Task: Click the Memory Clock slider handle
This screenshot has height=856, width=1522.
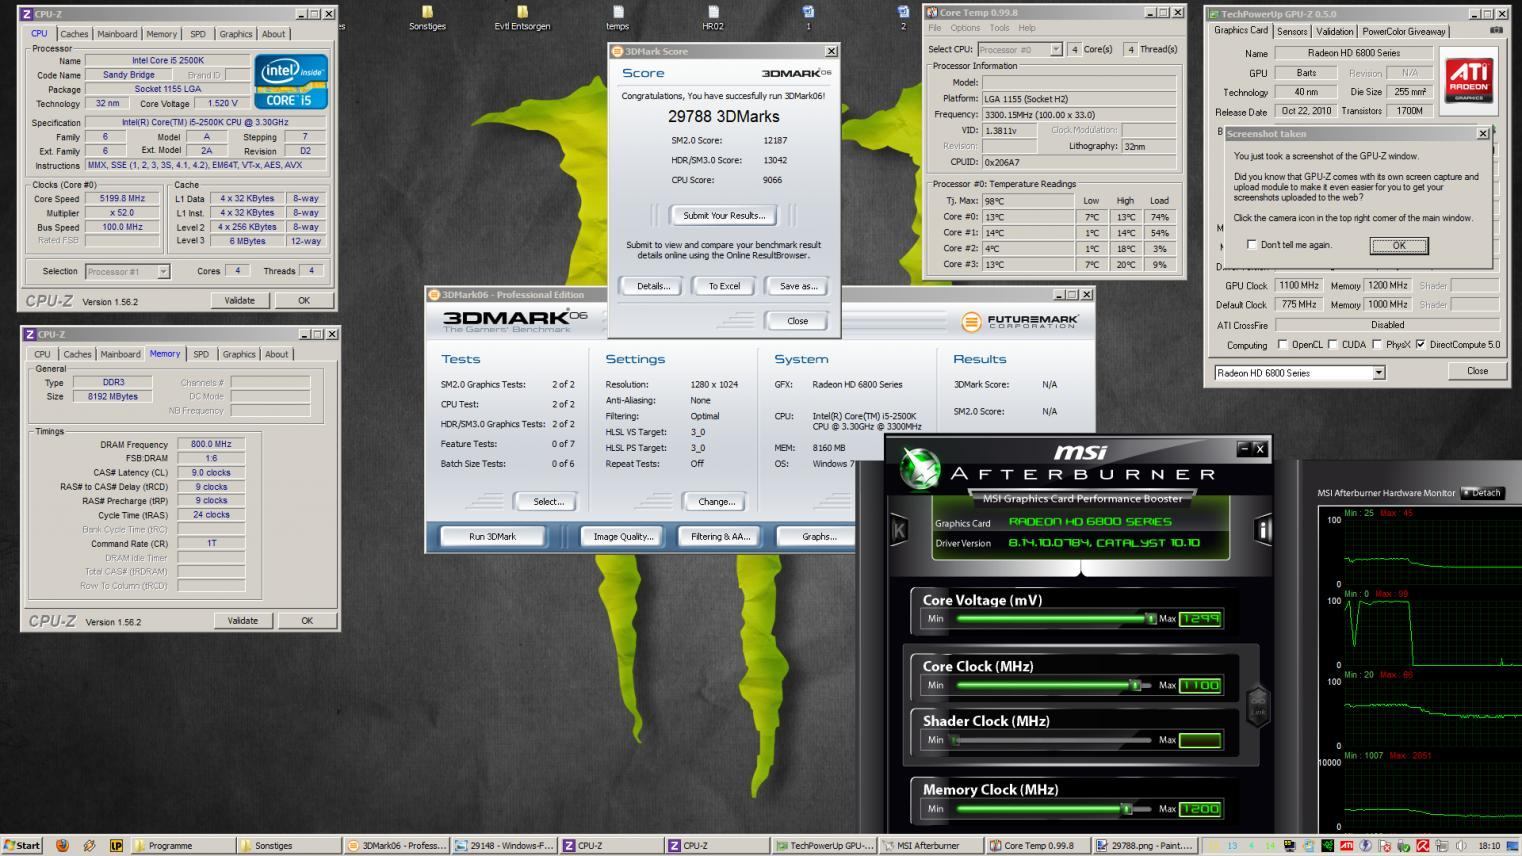Action: click(x=1127, y=809)
